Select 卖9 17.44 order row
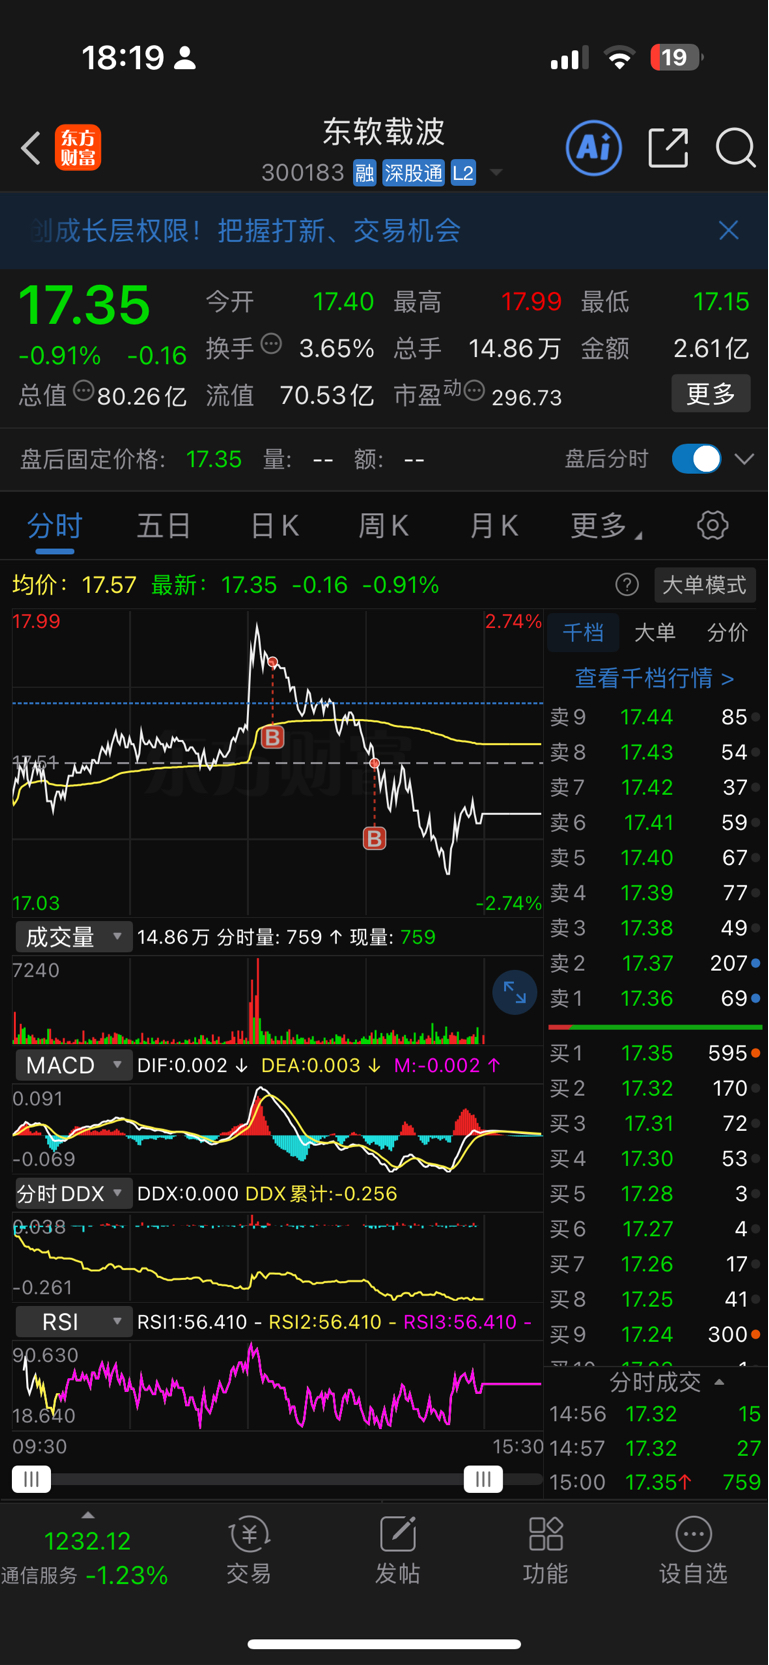769x1665 pixels. (655, 717)
